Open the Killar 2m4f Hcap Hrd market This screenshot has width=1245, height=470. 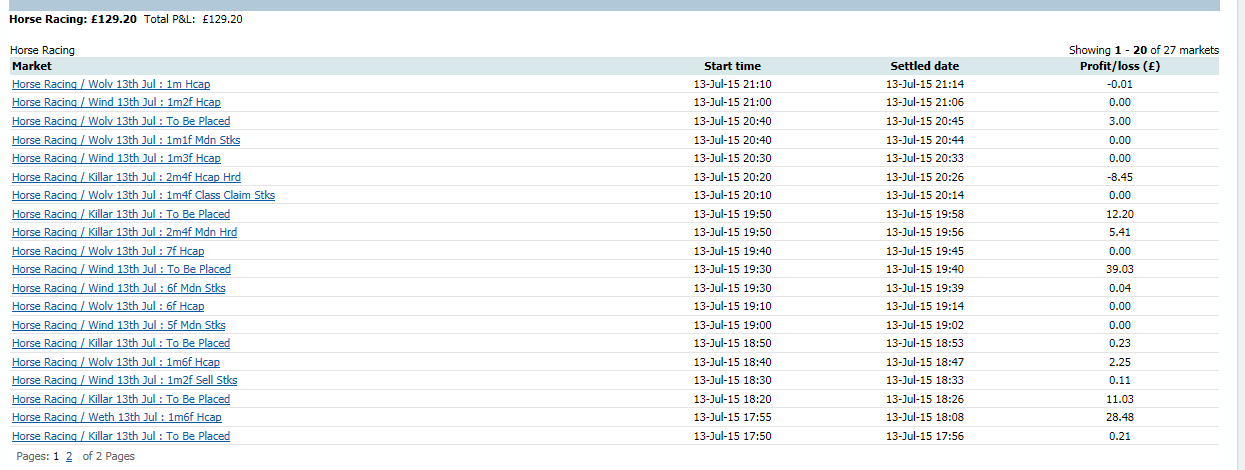click(126, 177)
